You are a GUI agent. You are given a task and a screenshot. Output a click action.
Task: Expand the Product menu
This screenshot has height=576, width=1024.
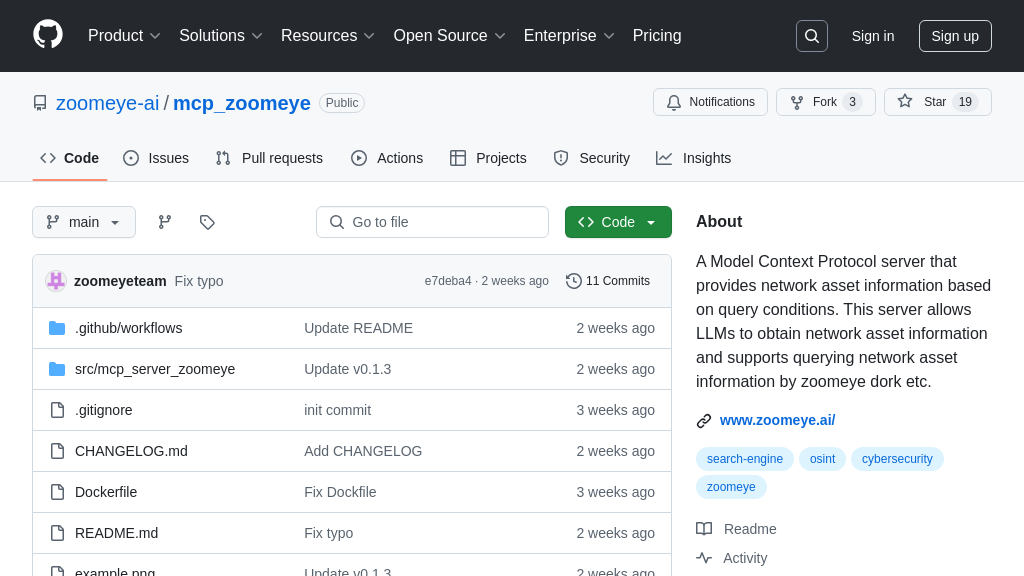(x=124, y=36)
